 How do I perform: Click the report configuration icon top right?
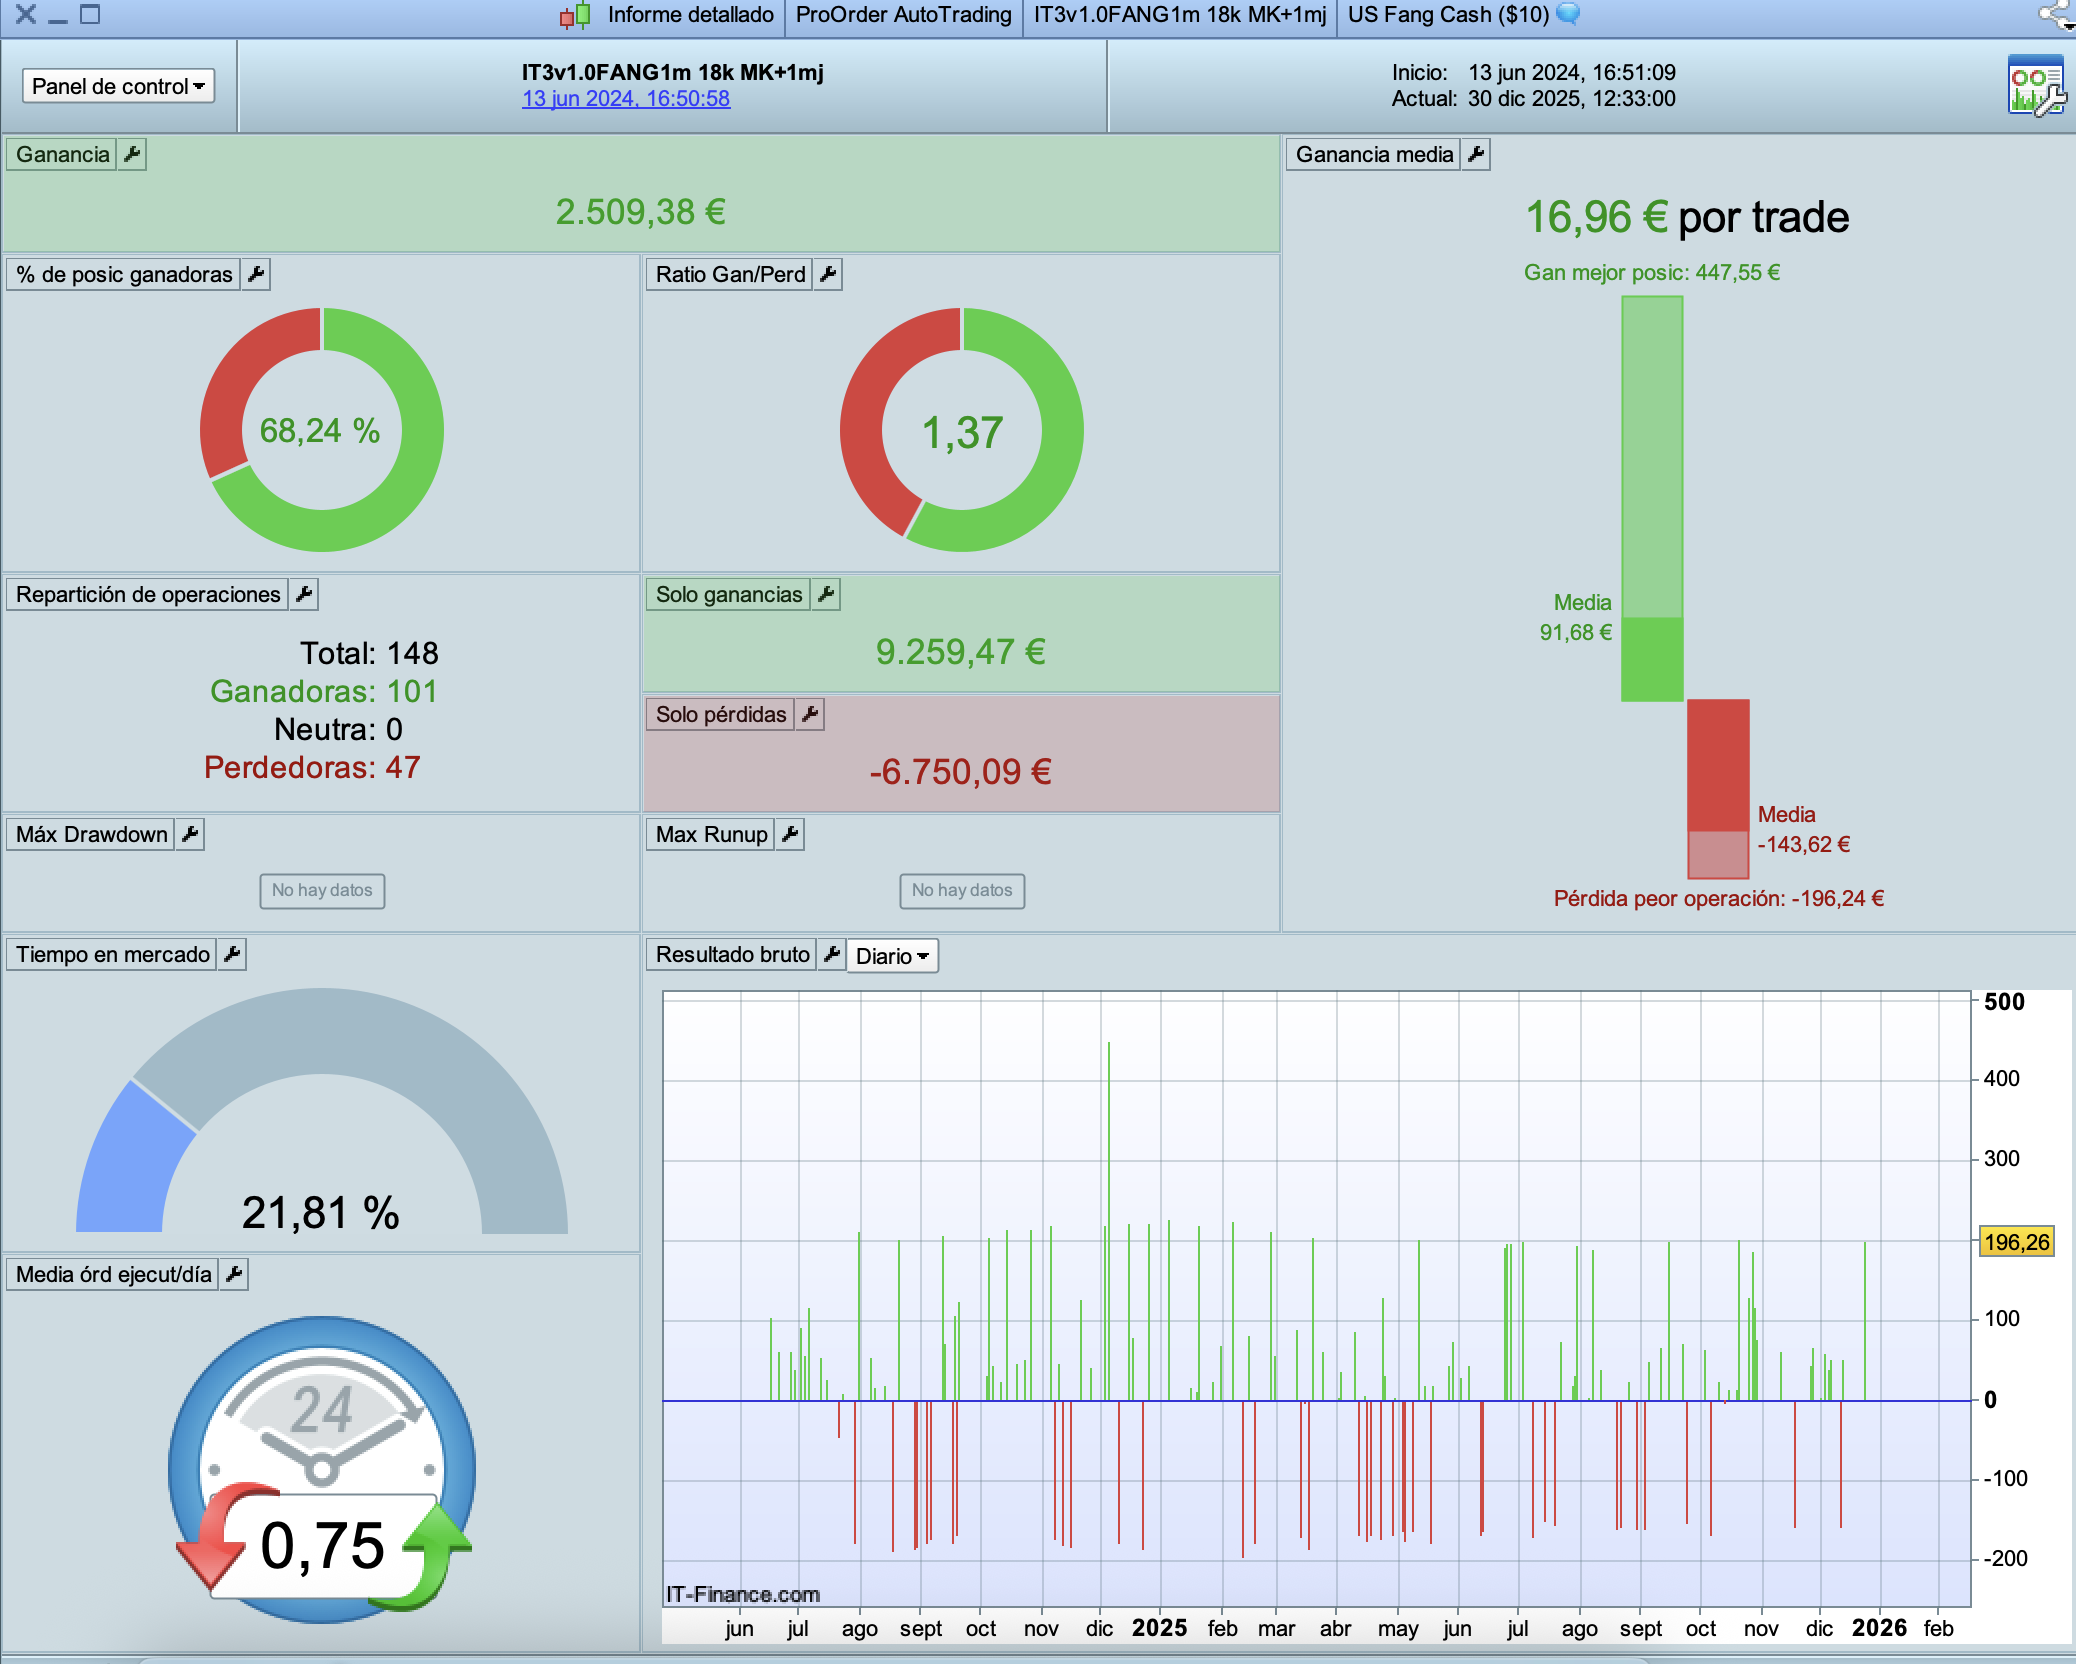point(2036,86)
